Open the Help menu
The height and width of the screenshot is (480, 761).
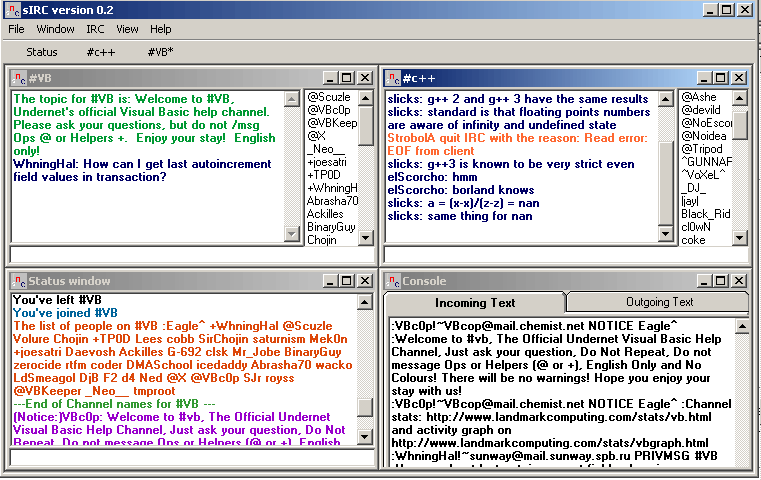coord(161,29)
